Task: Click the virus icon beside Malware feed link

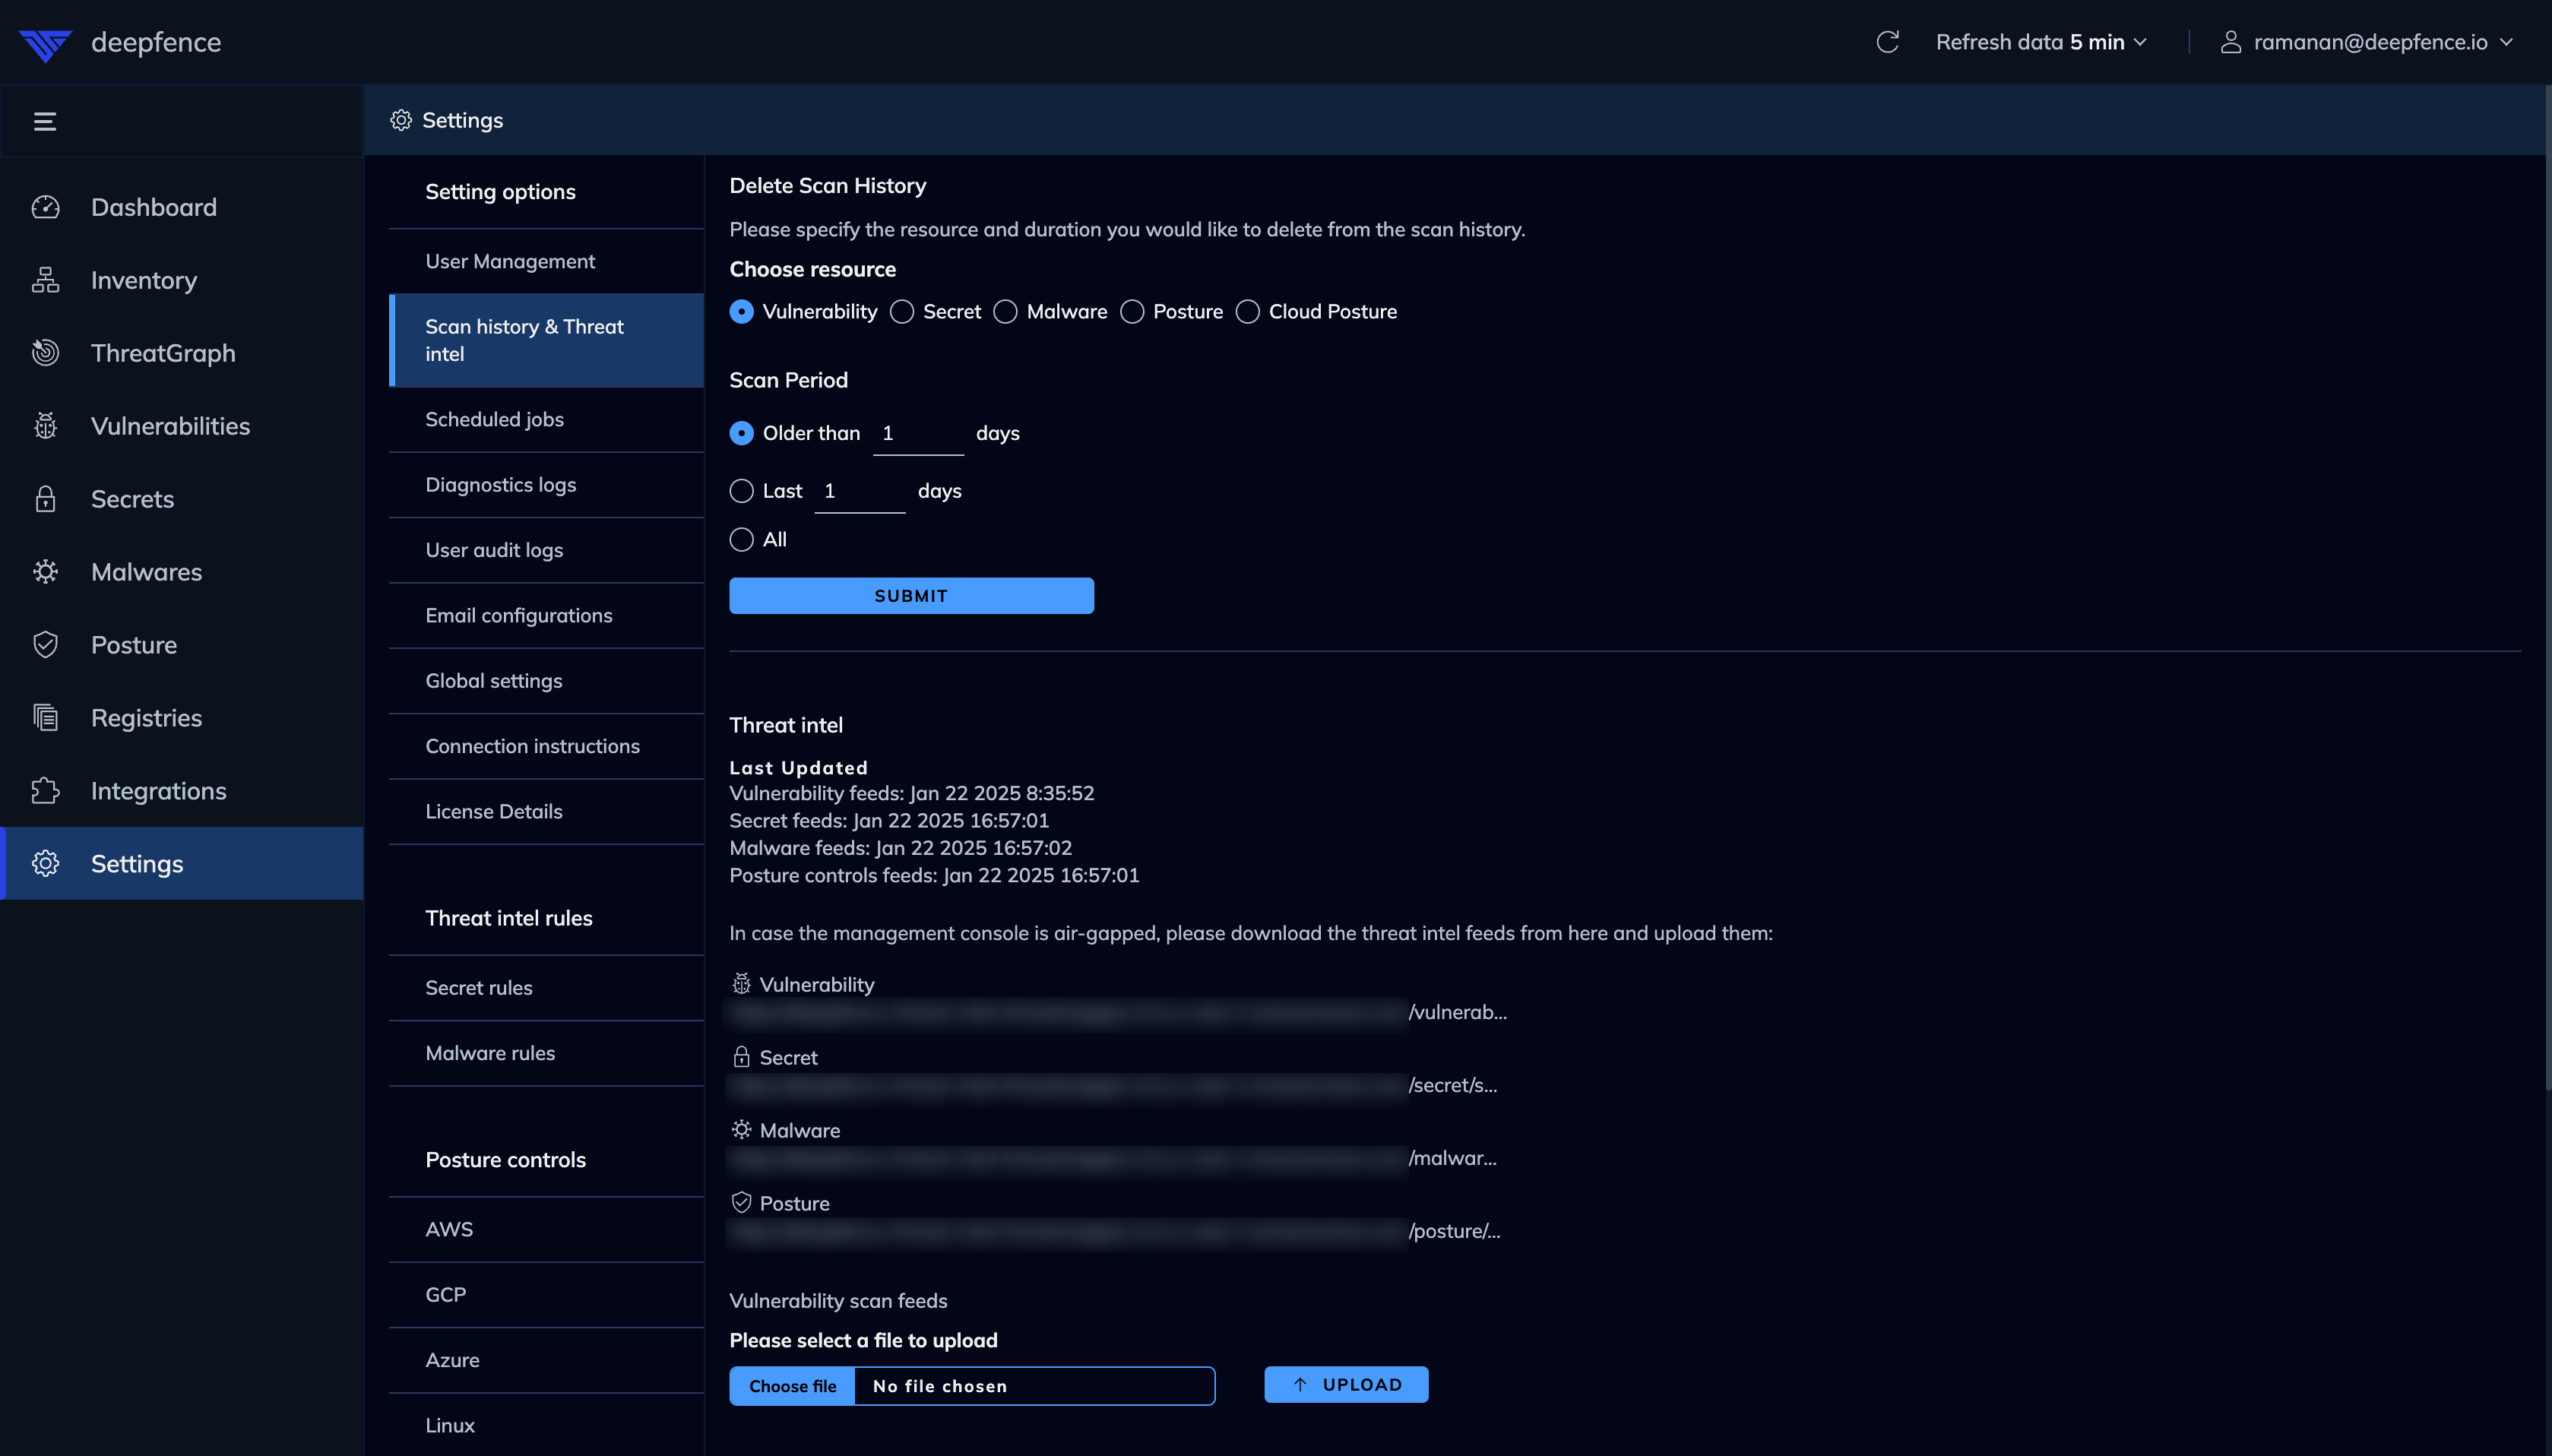Action: (741, 1129)
